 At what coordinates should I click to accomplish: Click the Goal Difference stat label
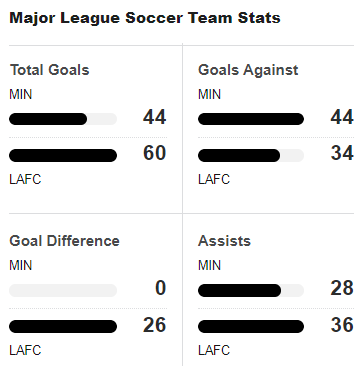(64, 241)
